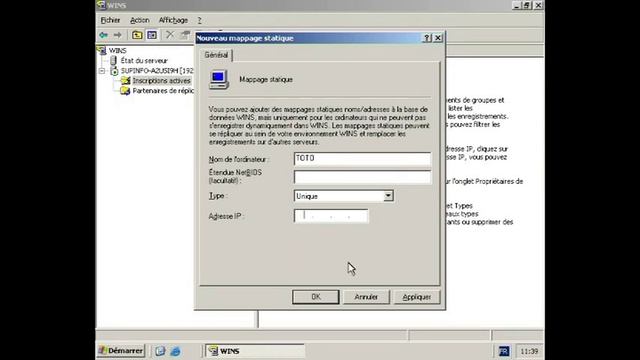
Task: Select SUPINFO-A2USI9H server tree item
Action: pyautogui.click(x=157, y=71)
